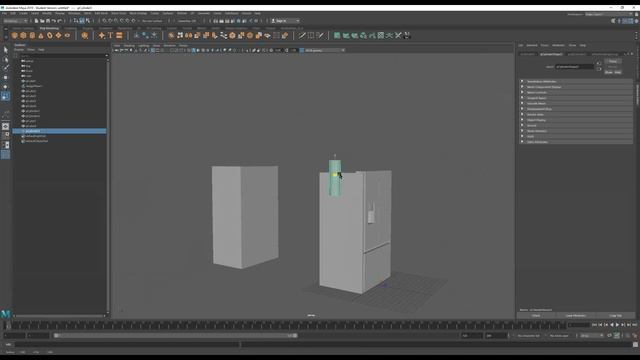Expand the Extra Attributes section
The height and width of the screenshot is (360, 640).
click(577, 142)
